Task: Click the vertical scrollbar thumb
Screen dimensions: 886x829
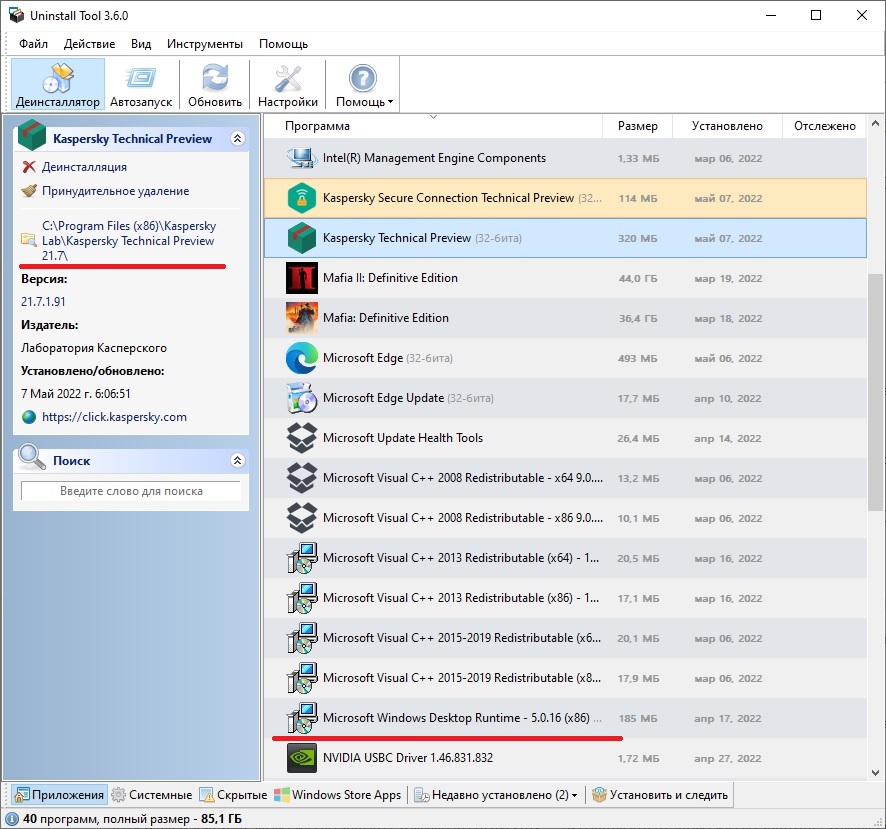Action: [x=875, y=393]
